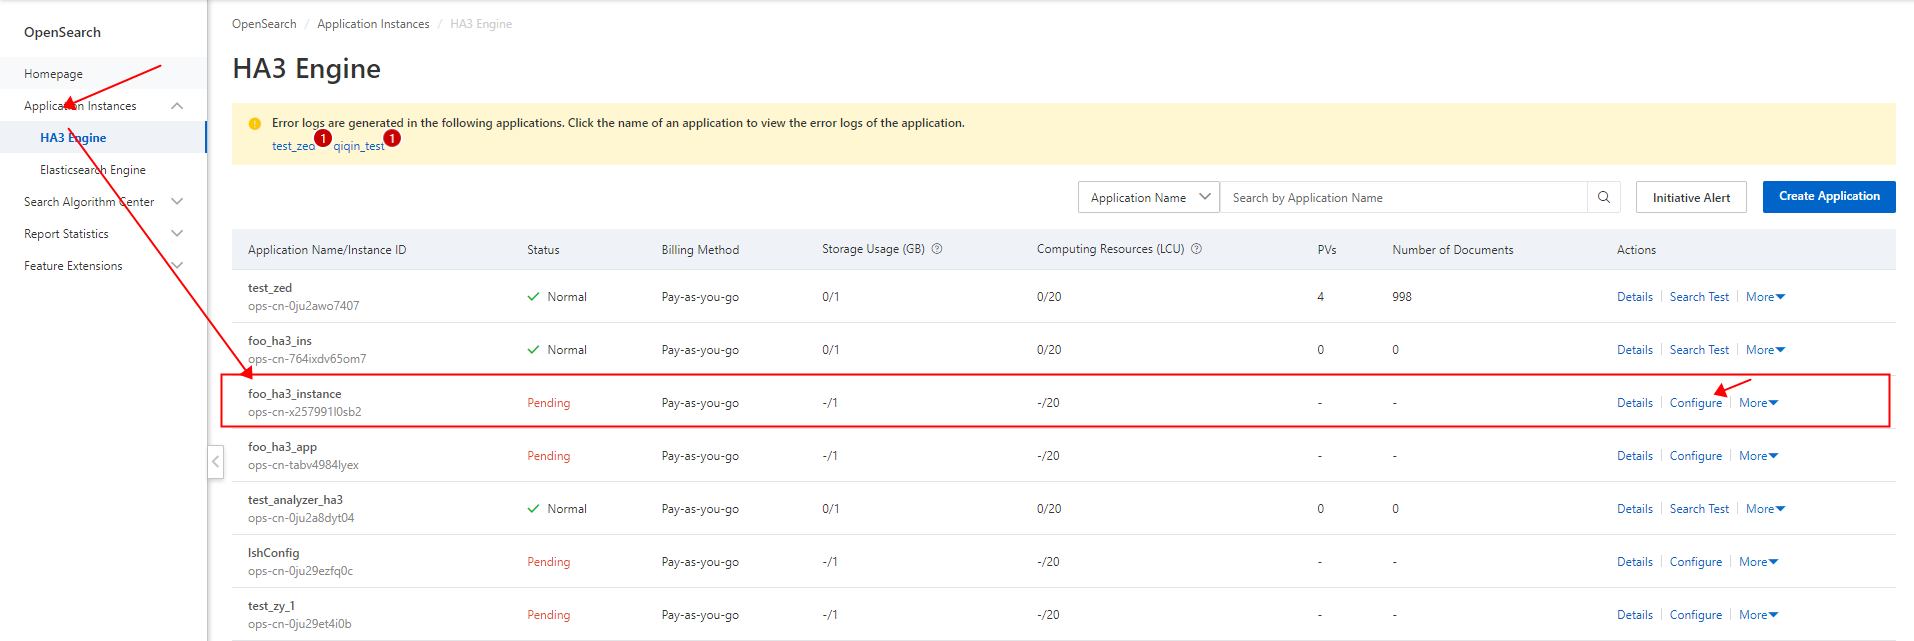Image resolution: width=1914 pixels, height=641 pixels.
Task: Open Details for foo_ha3_app
Action: coord(1635,456)
